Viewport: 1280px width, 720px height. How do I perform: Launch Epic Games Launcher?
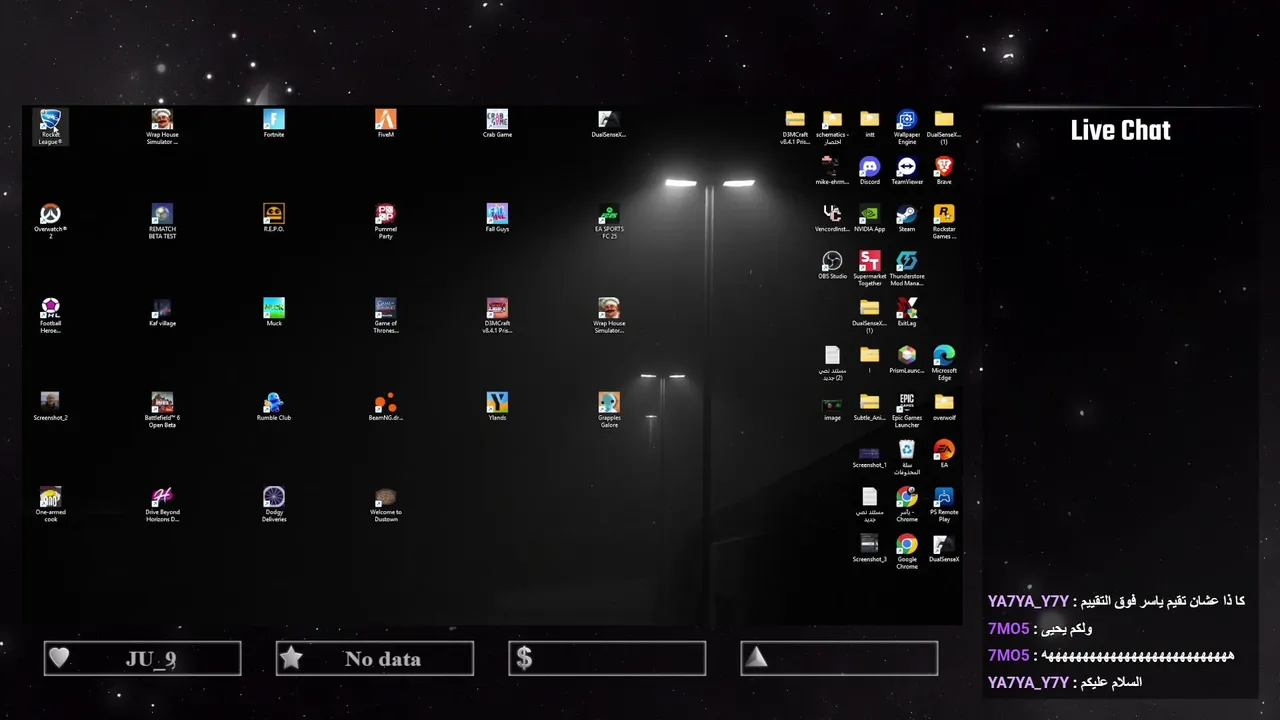pyautogui.click(x=906, y=411)
